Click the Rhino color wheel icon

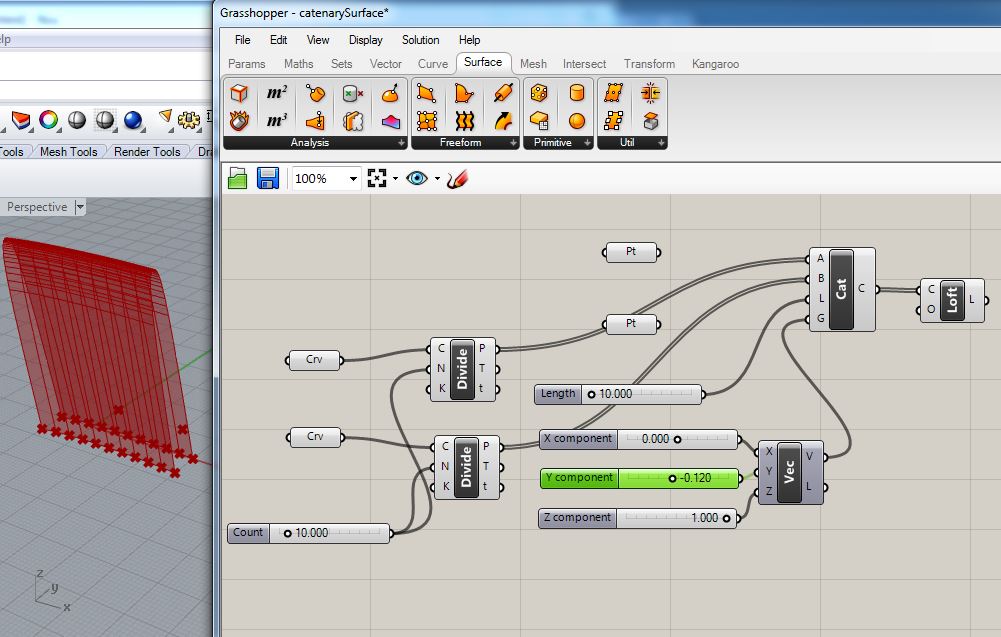[48, 120]
